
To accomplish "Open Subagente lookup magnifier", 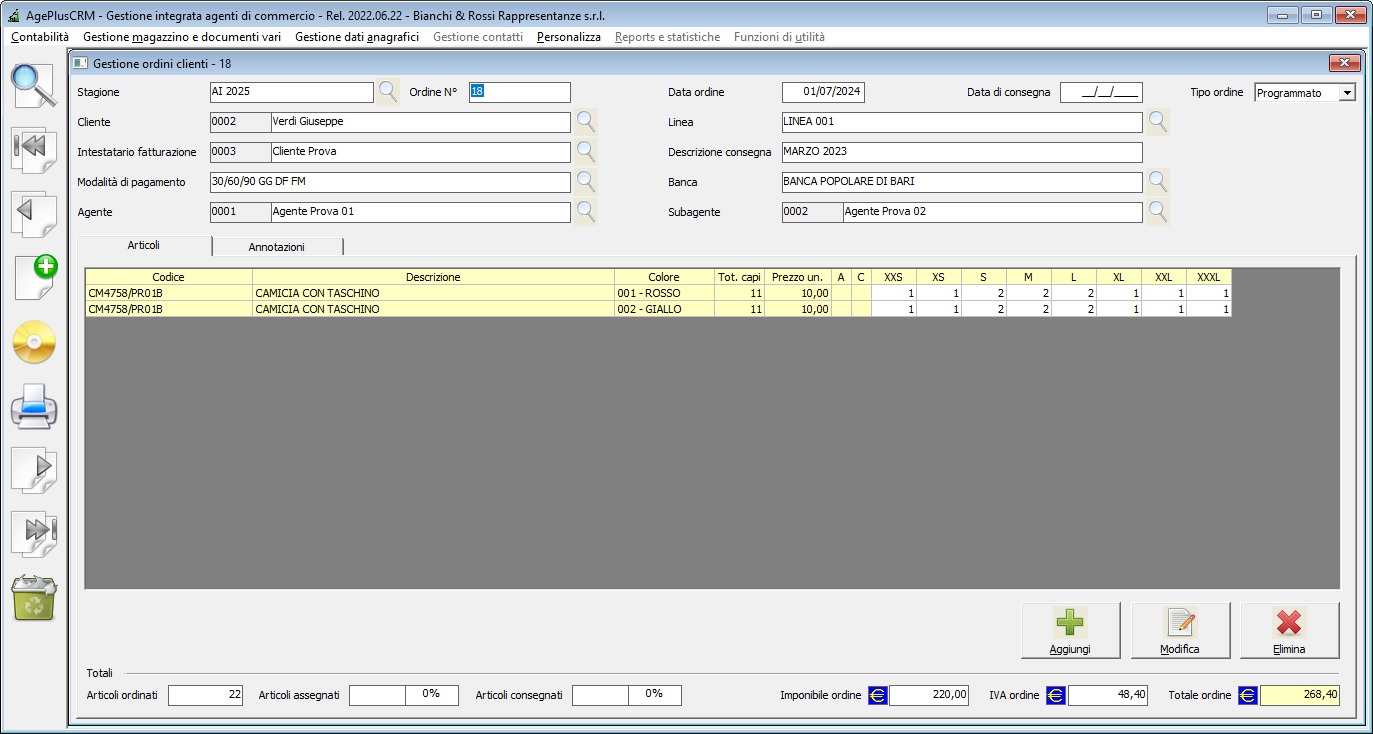I will 1158,212.
